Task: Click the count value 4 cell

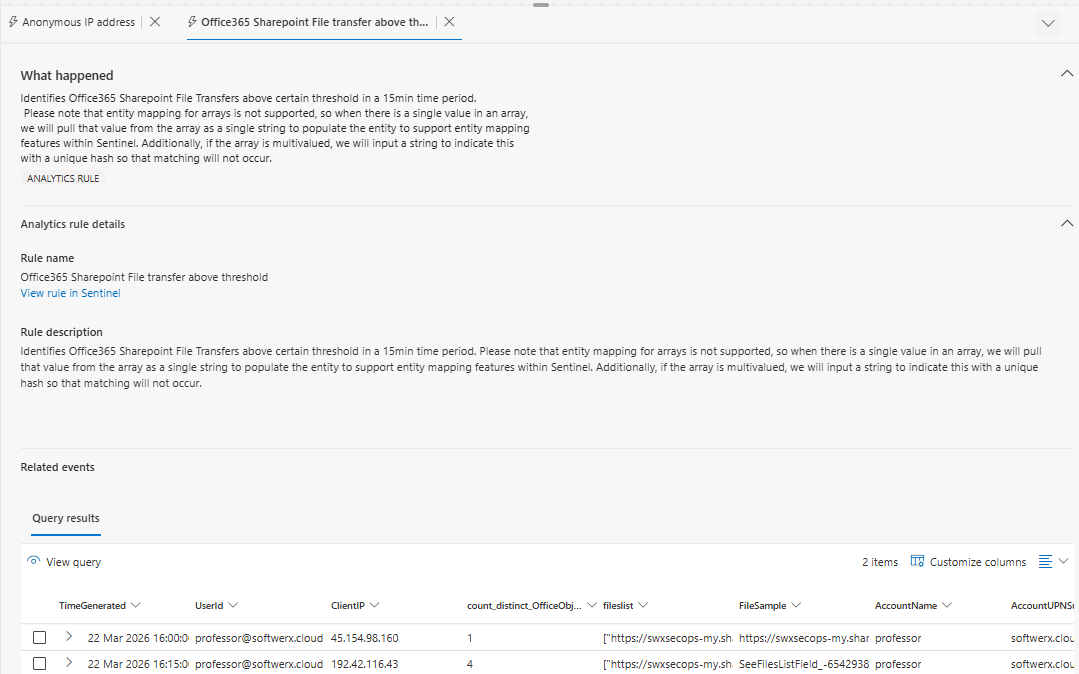Action: tap(470, 664)
